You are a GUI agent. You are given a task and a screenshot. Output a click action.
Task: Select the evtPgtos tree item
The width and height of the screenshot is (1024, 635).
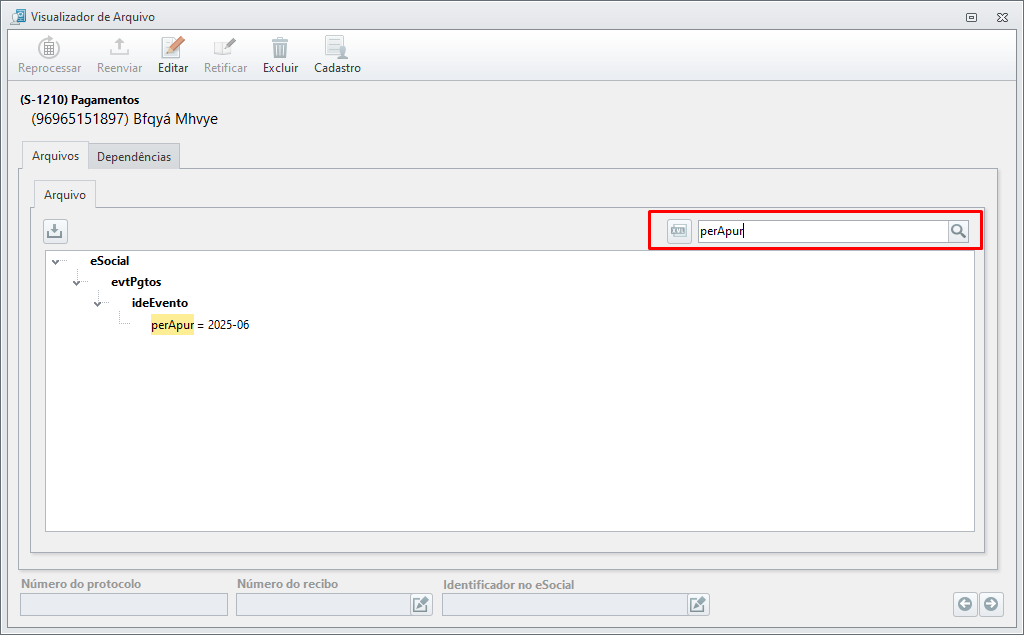pyautogui.click(x=136, y=282)
